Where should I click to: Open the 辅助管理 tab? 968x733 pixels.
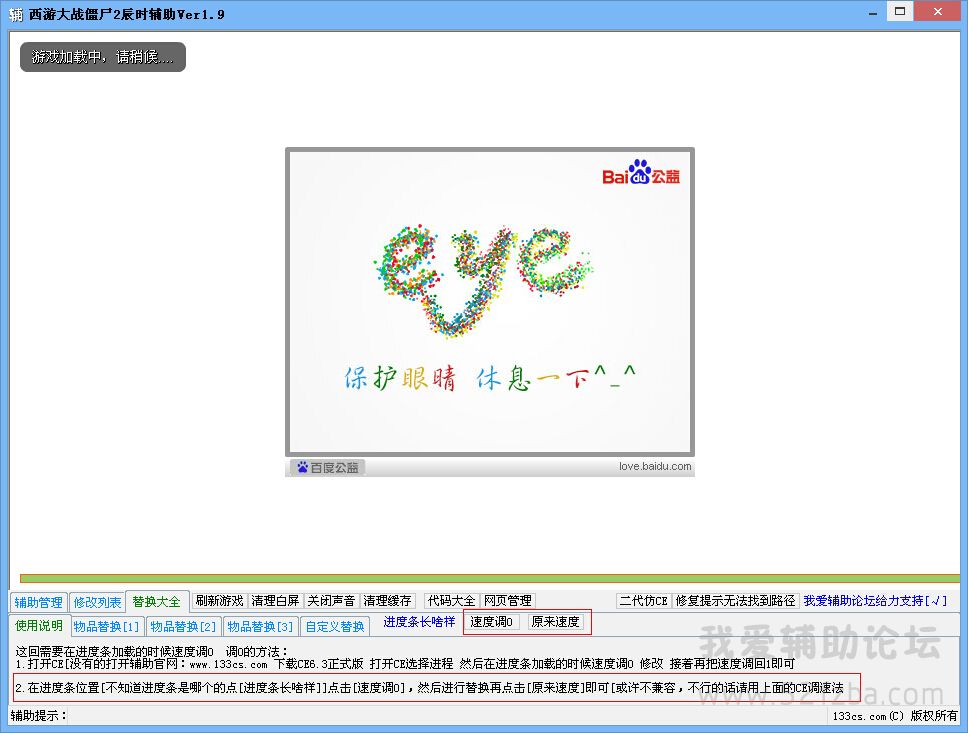38,602
